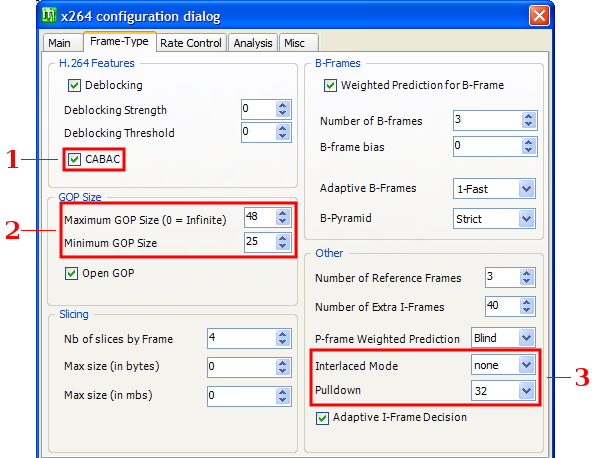Decrease Nb of slices by Frame
The width and height of the screenshot is (592, 458).
[283, 342]
